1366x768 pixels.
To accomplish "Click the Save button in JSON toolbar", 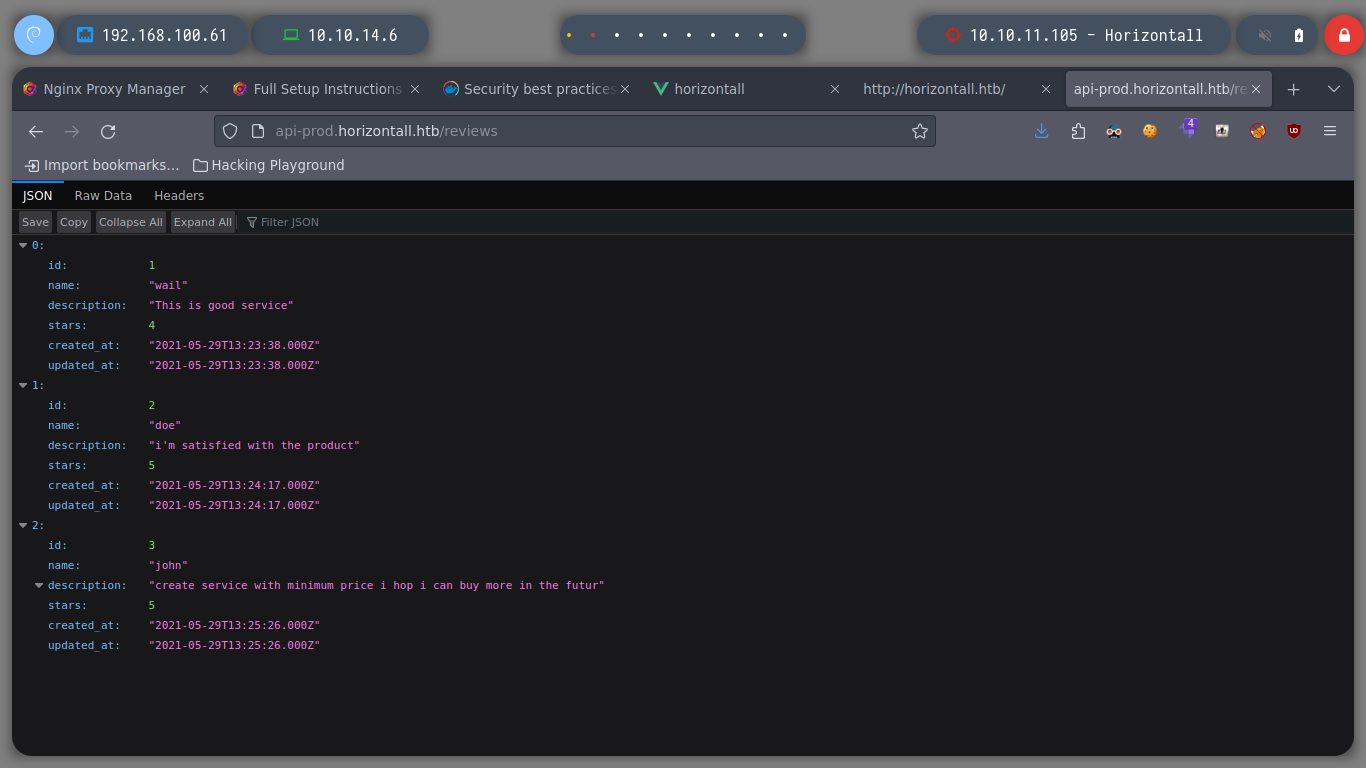I will coord(35,222).
